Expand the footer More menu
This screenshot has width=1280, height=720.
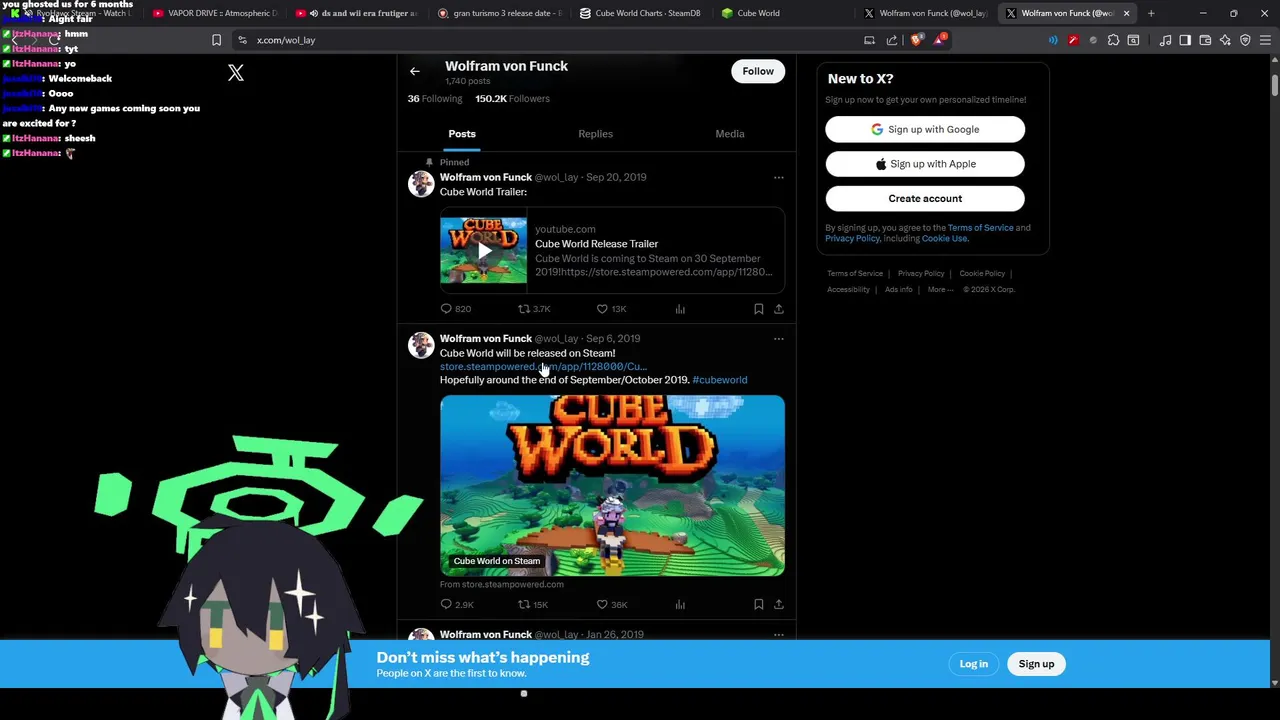(940, 290)
